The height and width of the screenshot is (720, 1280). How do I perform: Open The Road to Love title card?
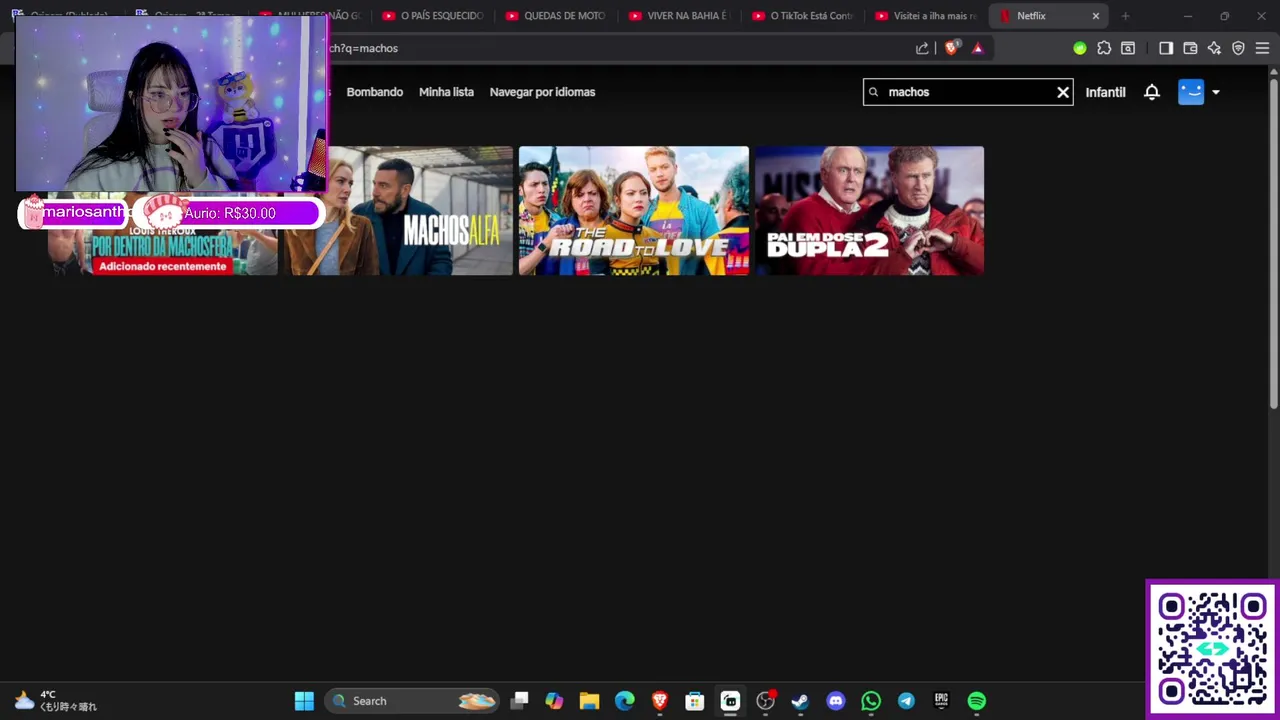point(634,211)
